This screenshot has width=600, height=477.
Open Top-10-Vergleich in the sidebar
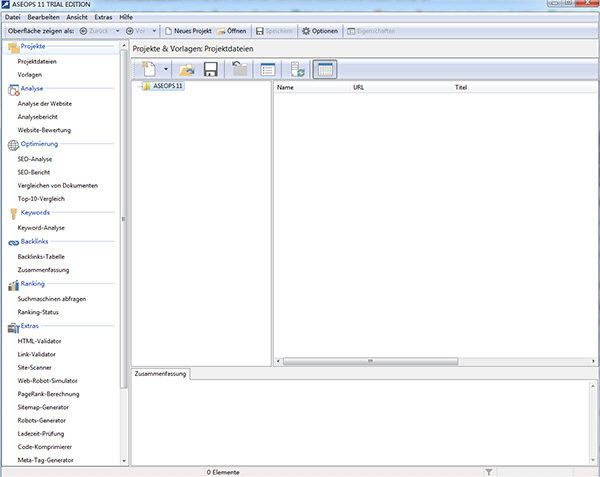[x=41, y=199]
